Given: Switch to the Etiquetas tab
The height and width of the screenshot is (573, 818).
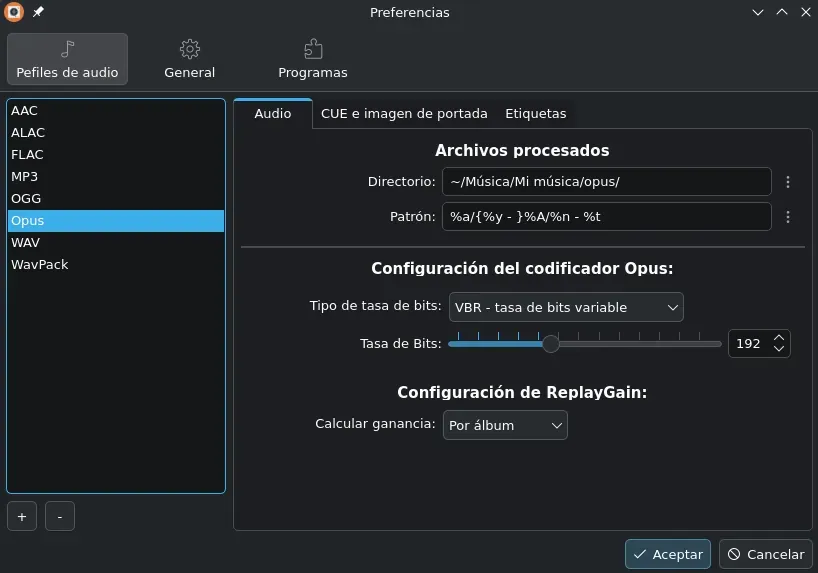Looking at the screenshot, I should coord(535,114).
